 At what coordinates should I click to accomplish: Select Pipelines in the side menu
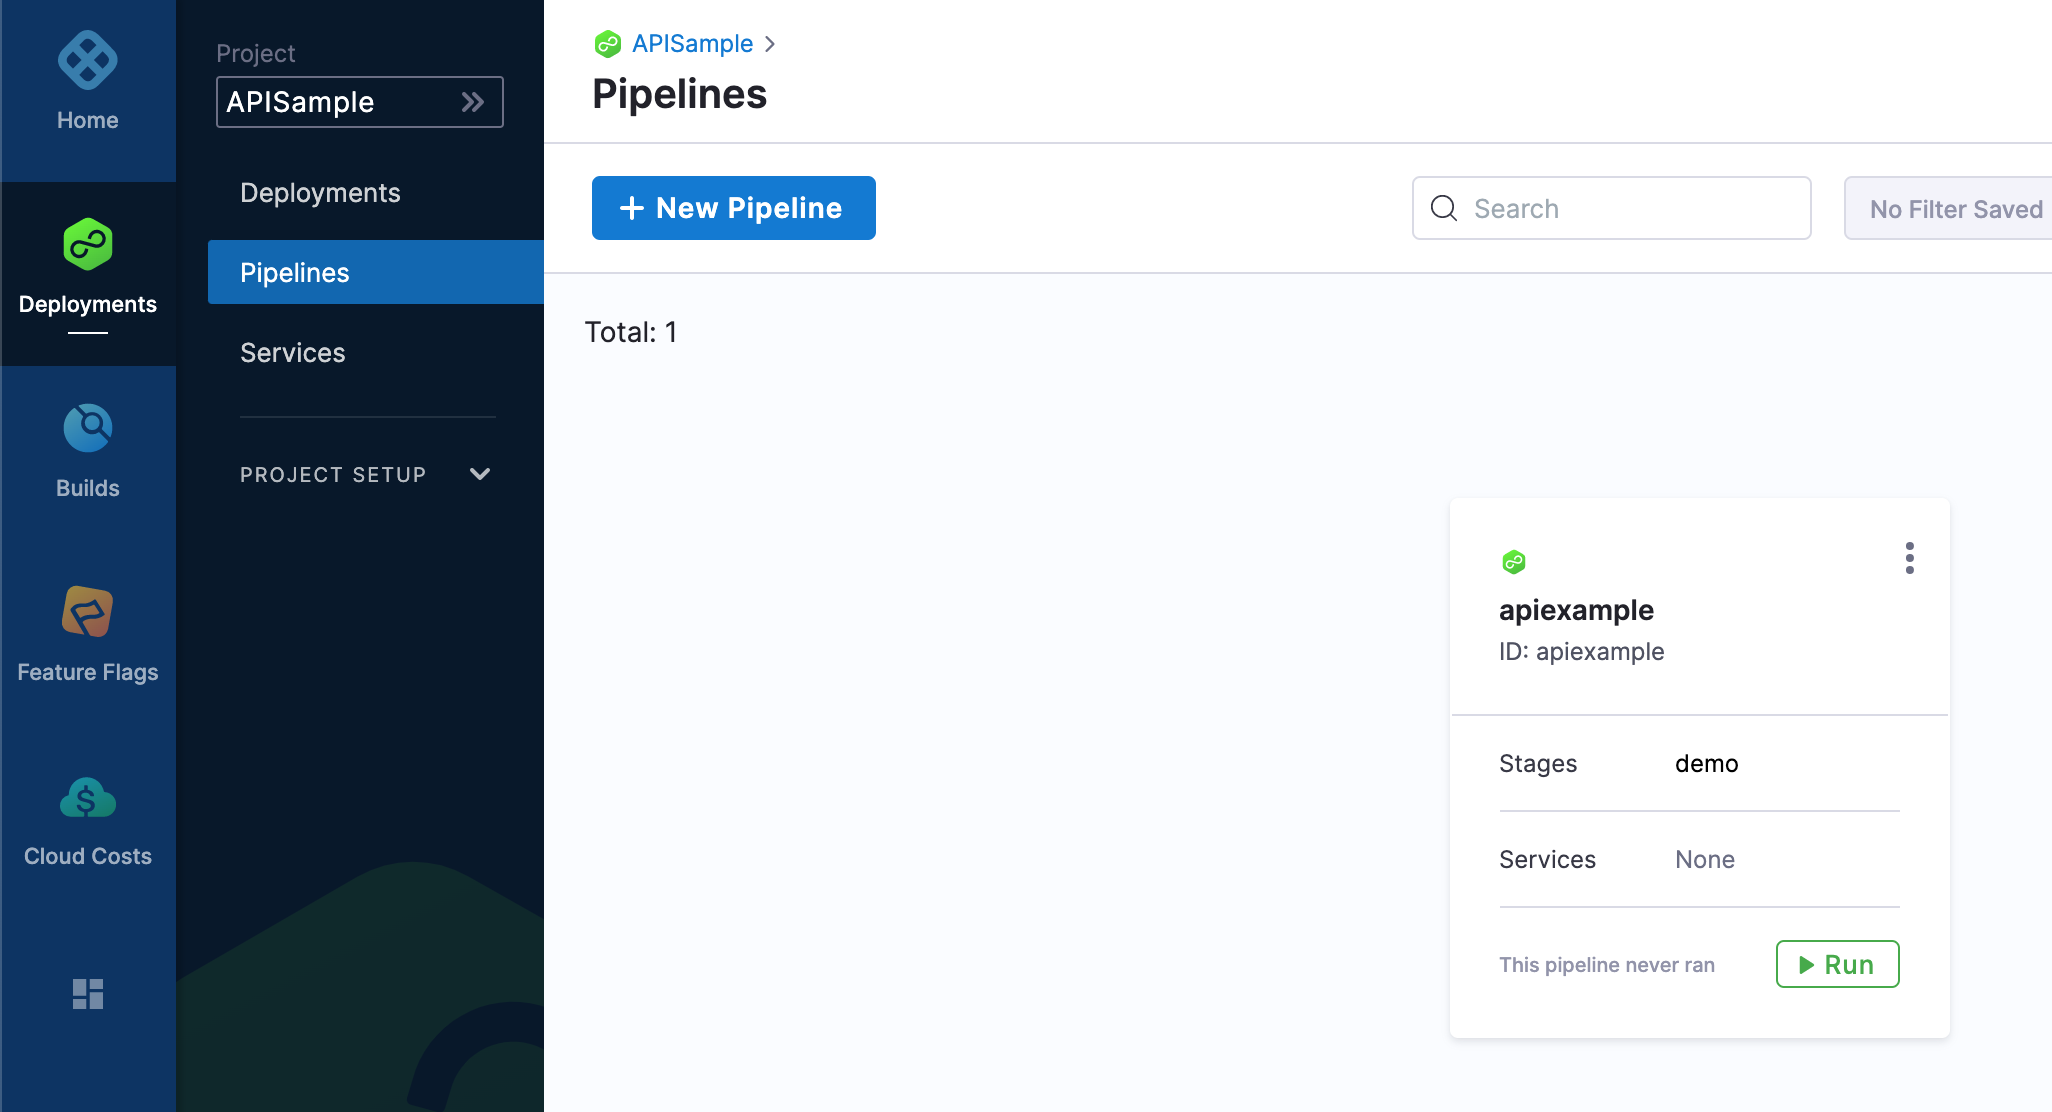pos(376,272)
